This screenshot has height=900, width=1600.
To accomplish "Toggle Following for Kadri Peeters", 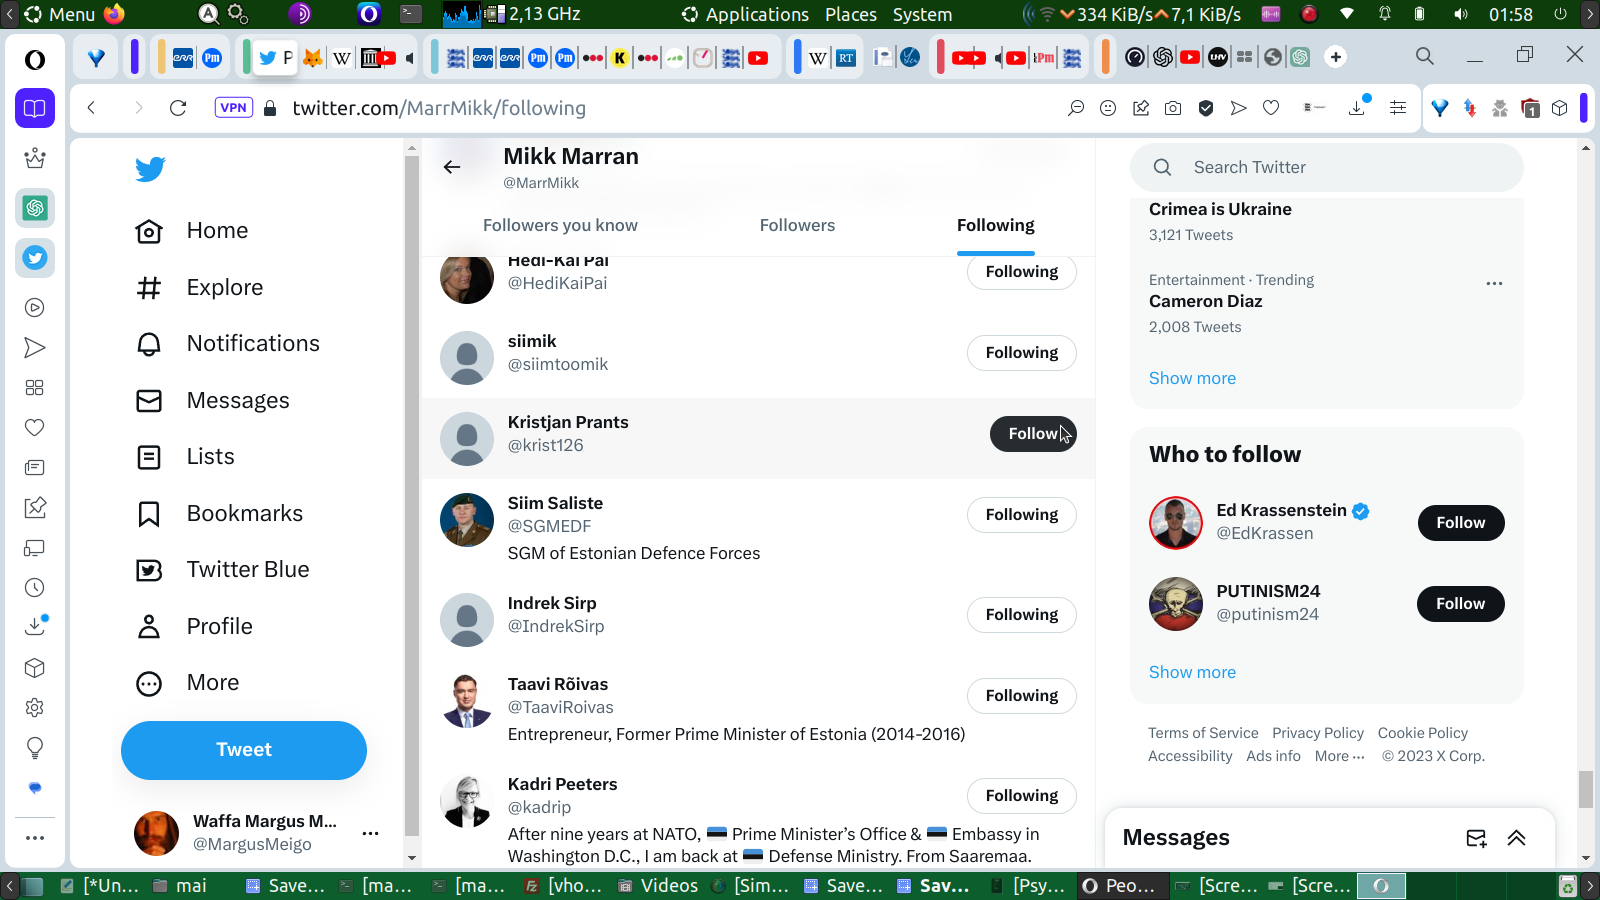I will tap(1022, 796).
